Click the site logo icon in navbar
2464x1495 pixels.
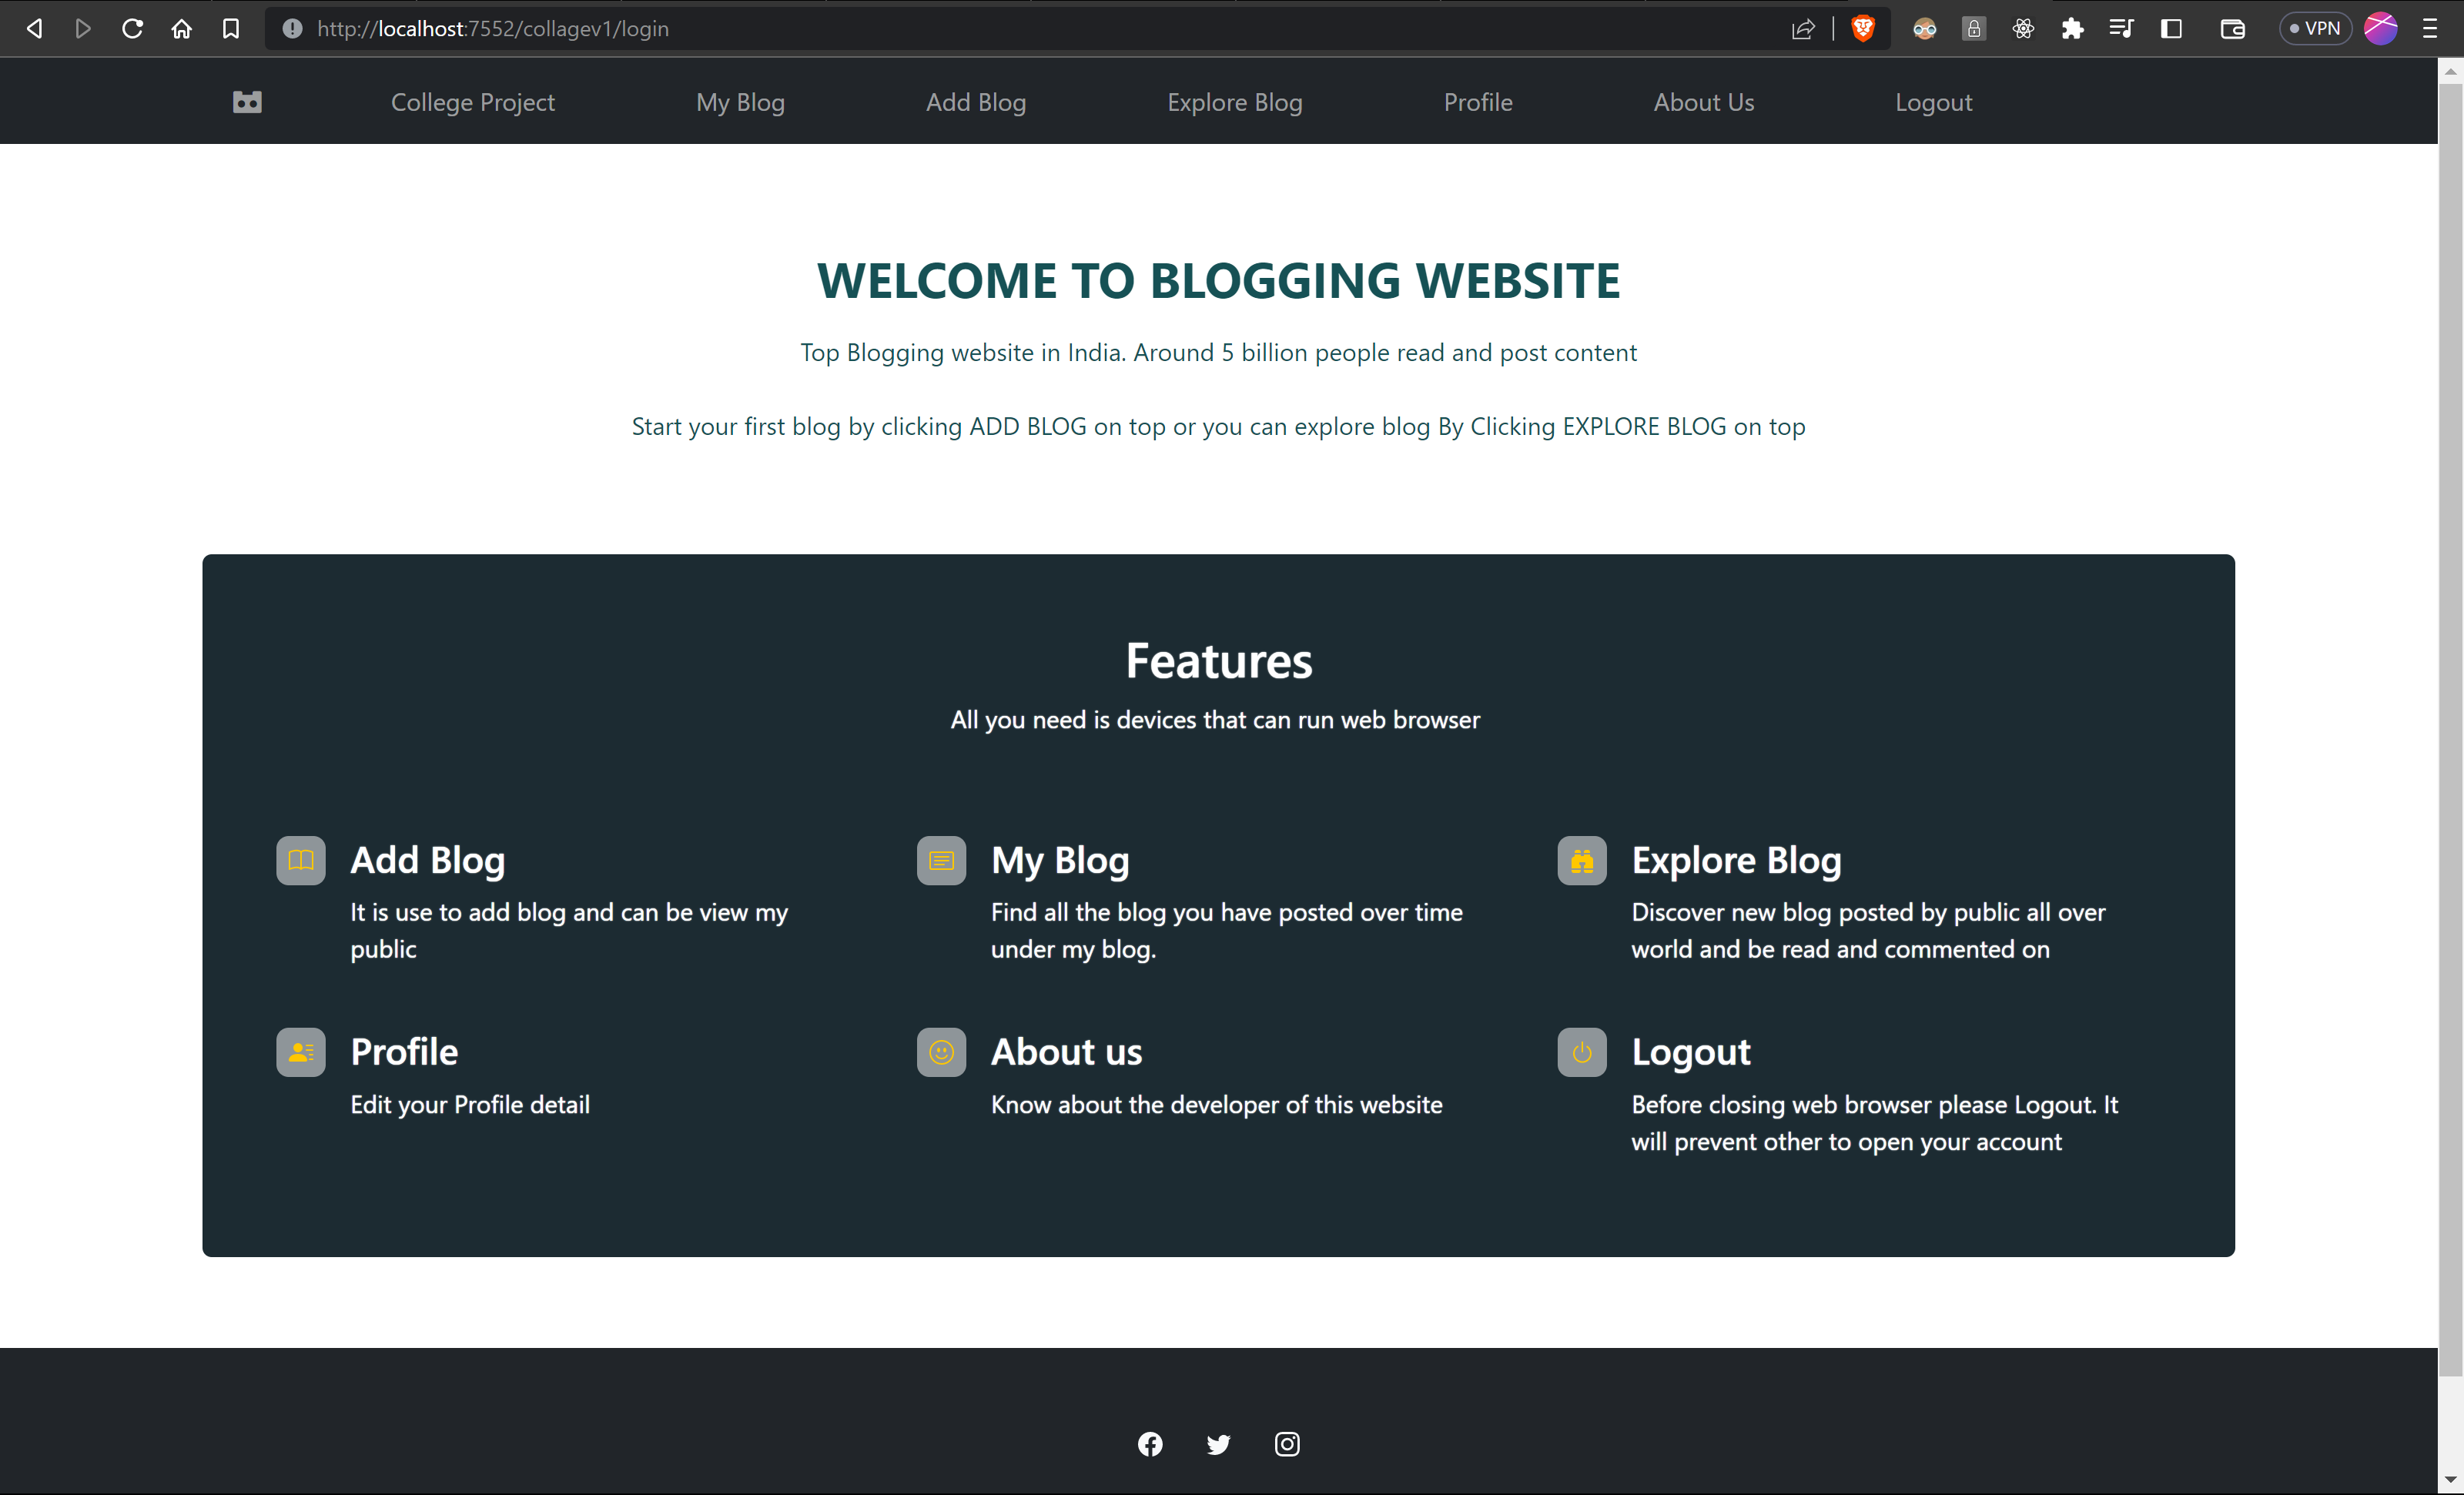(247, 102)
